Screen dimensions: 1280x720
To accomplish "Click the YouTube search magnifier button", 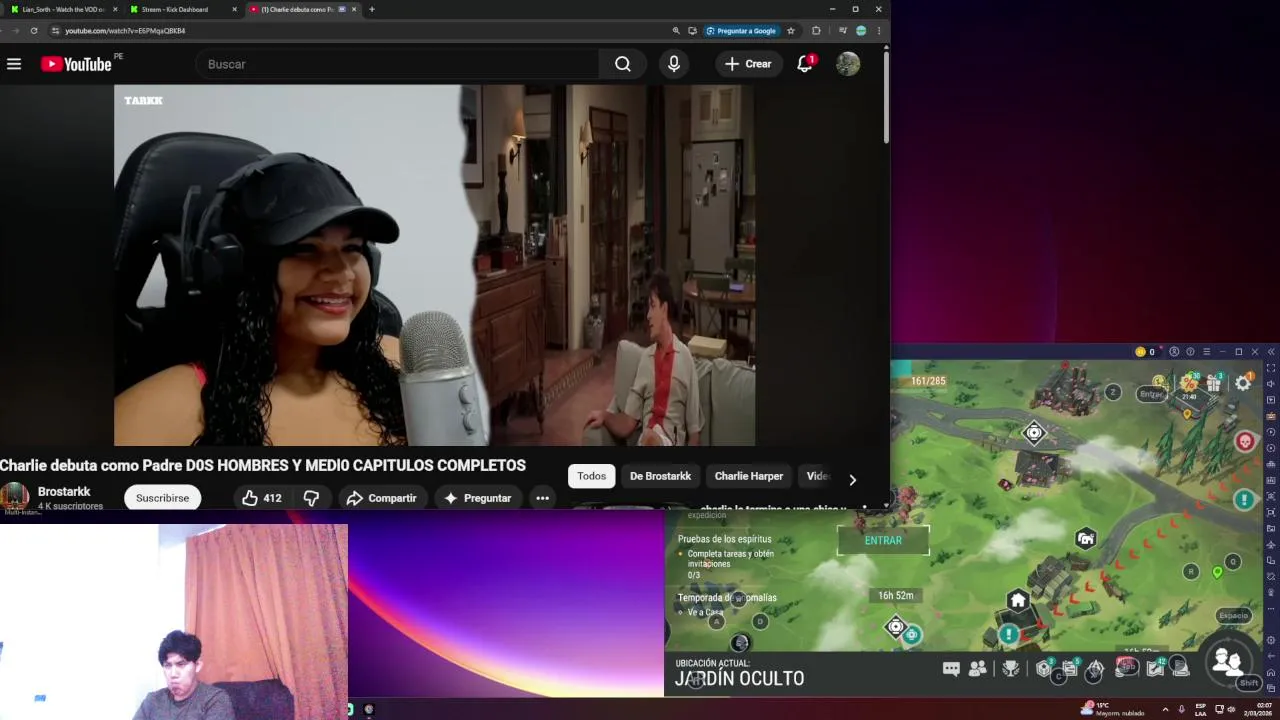I will pyautogui.click(x=623, y=64).
